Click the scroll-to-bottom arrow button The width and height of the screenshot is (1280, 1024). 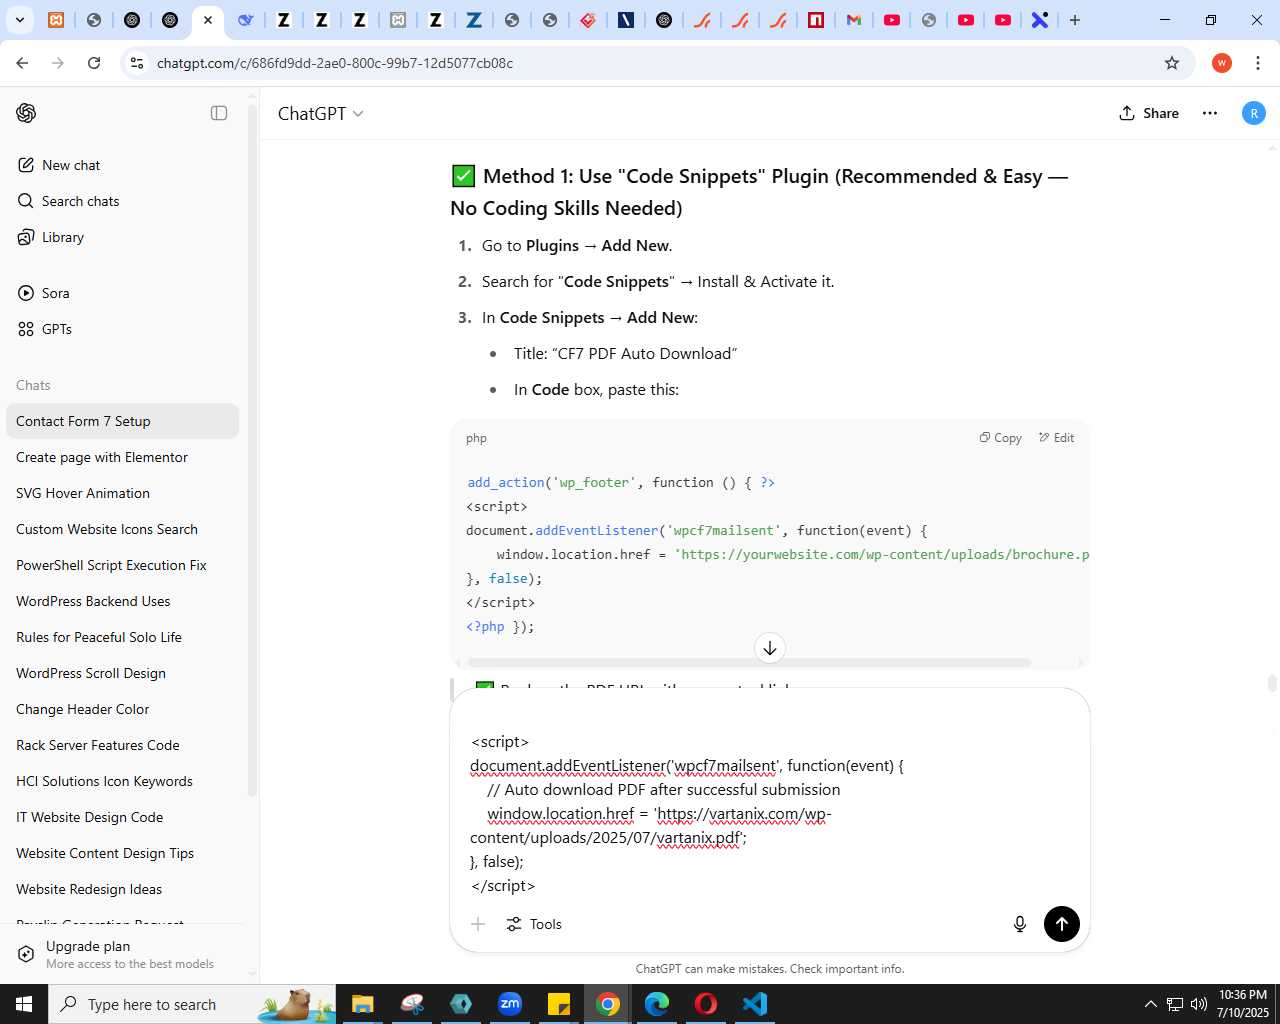[x=770, y=648]
